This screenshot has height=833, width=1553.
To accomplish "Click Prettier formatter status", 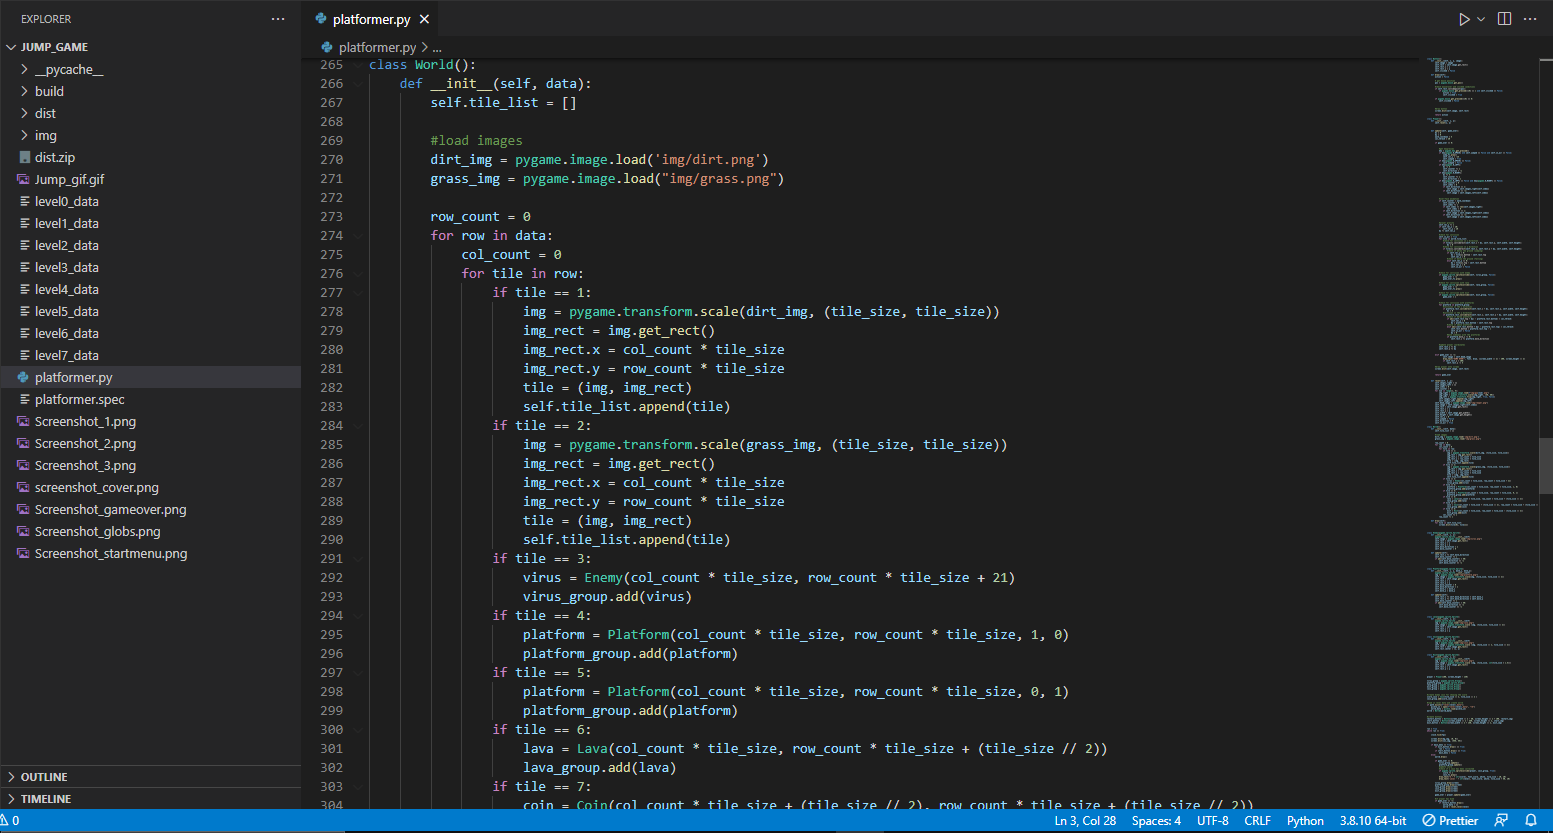I will click(x=1451, y=821).
